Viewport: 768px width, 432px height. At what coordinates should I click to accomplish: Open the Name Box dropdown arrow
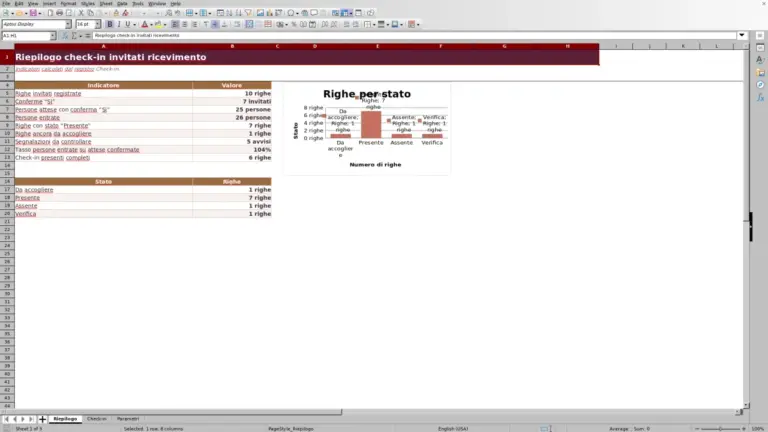coord(52,35)
